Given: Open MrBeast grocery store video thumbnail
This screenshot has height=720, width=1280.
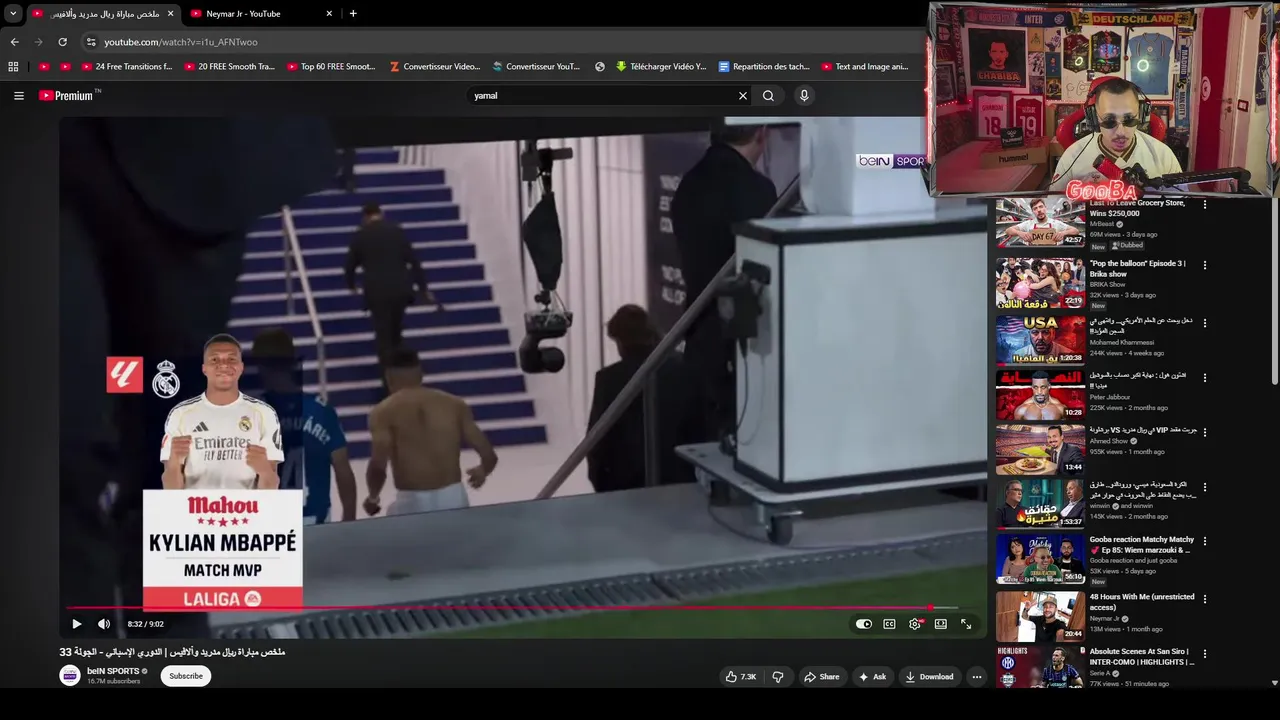Looking at the screenshot, I should click(1040, 222).
